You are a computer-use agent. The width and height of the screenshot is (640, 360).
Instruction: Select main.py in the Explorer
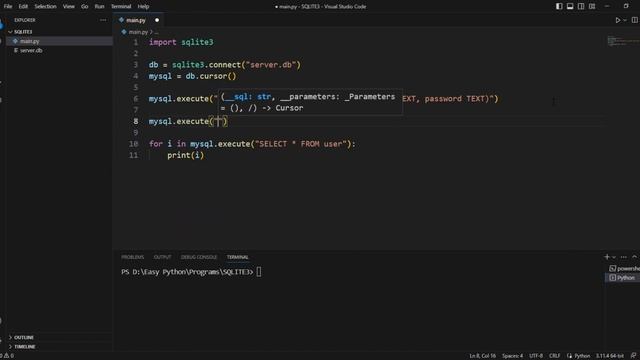(x=59, y=41)
